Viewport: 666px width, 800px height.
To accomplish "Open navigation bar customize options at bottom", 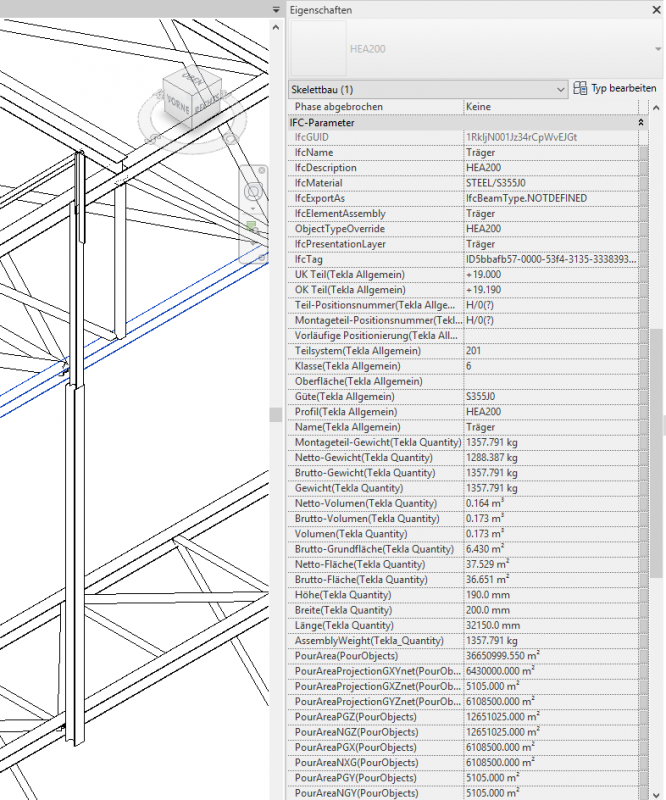I will tap(263, 258).
